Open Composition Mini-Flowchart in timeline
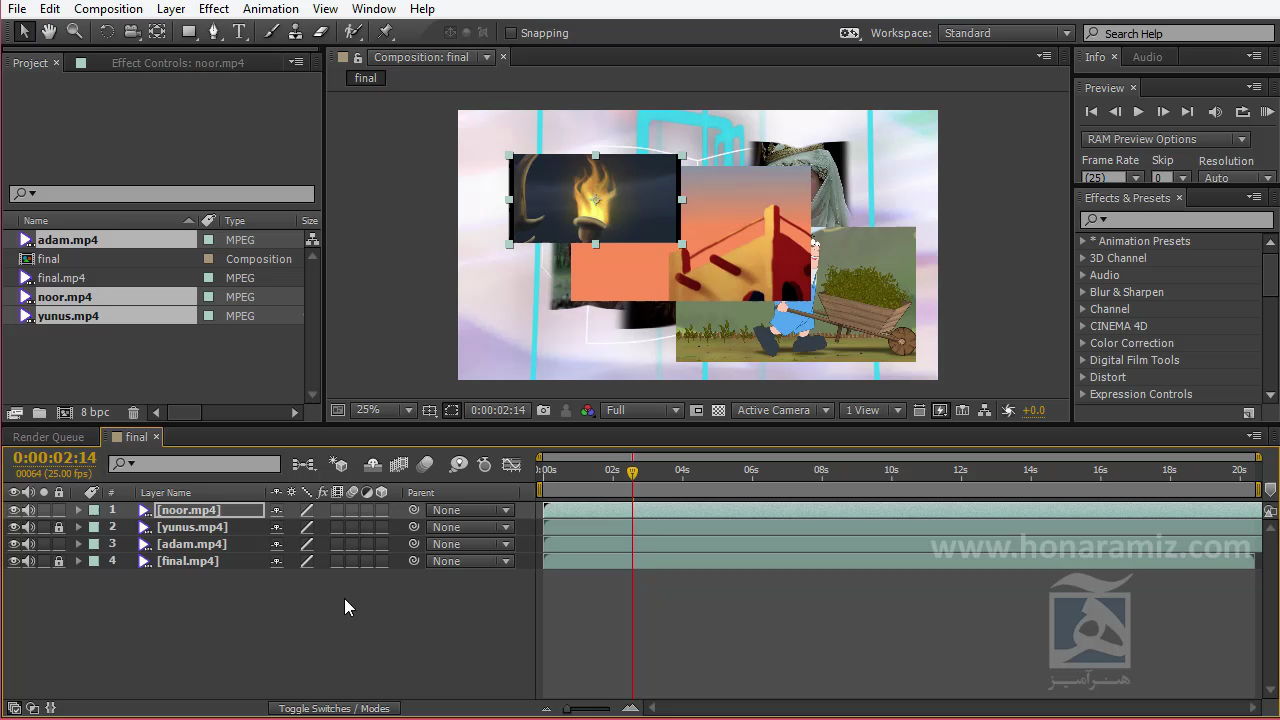The image size is (1280, 720). pos(303,465)
